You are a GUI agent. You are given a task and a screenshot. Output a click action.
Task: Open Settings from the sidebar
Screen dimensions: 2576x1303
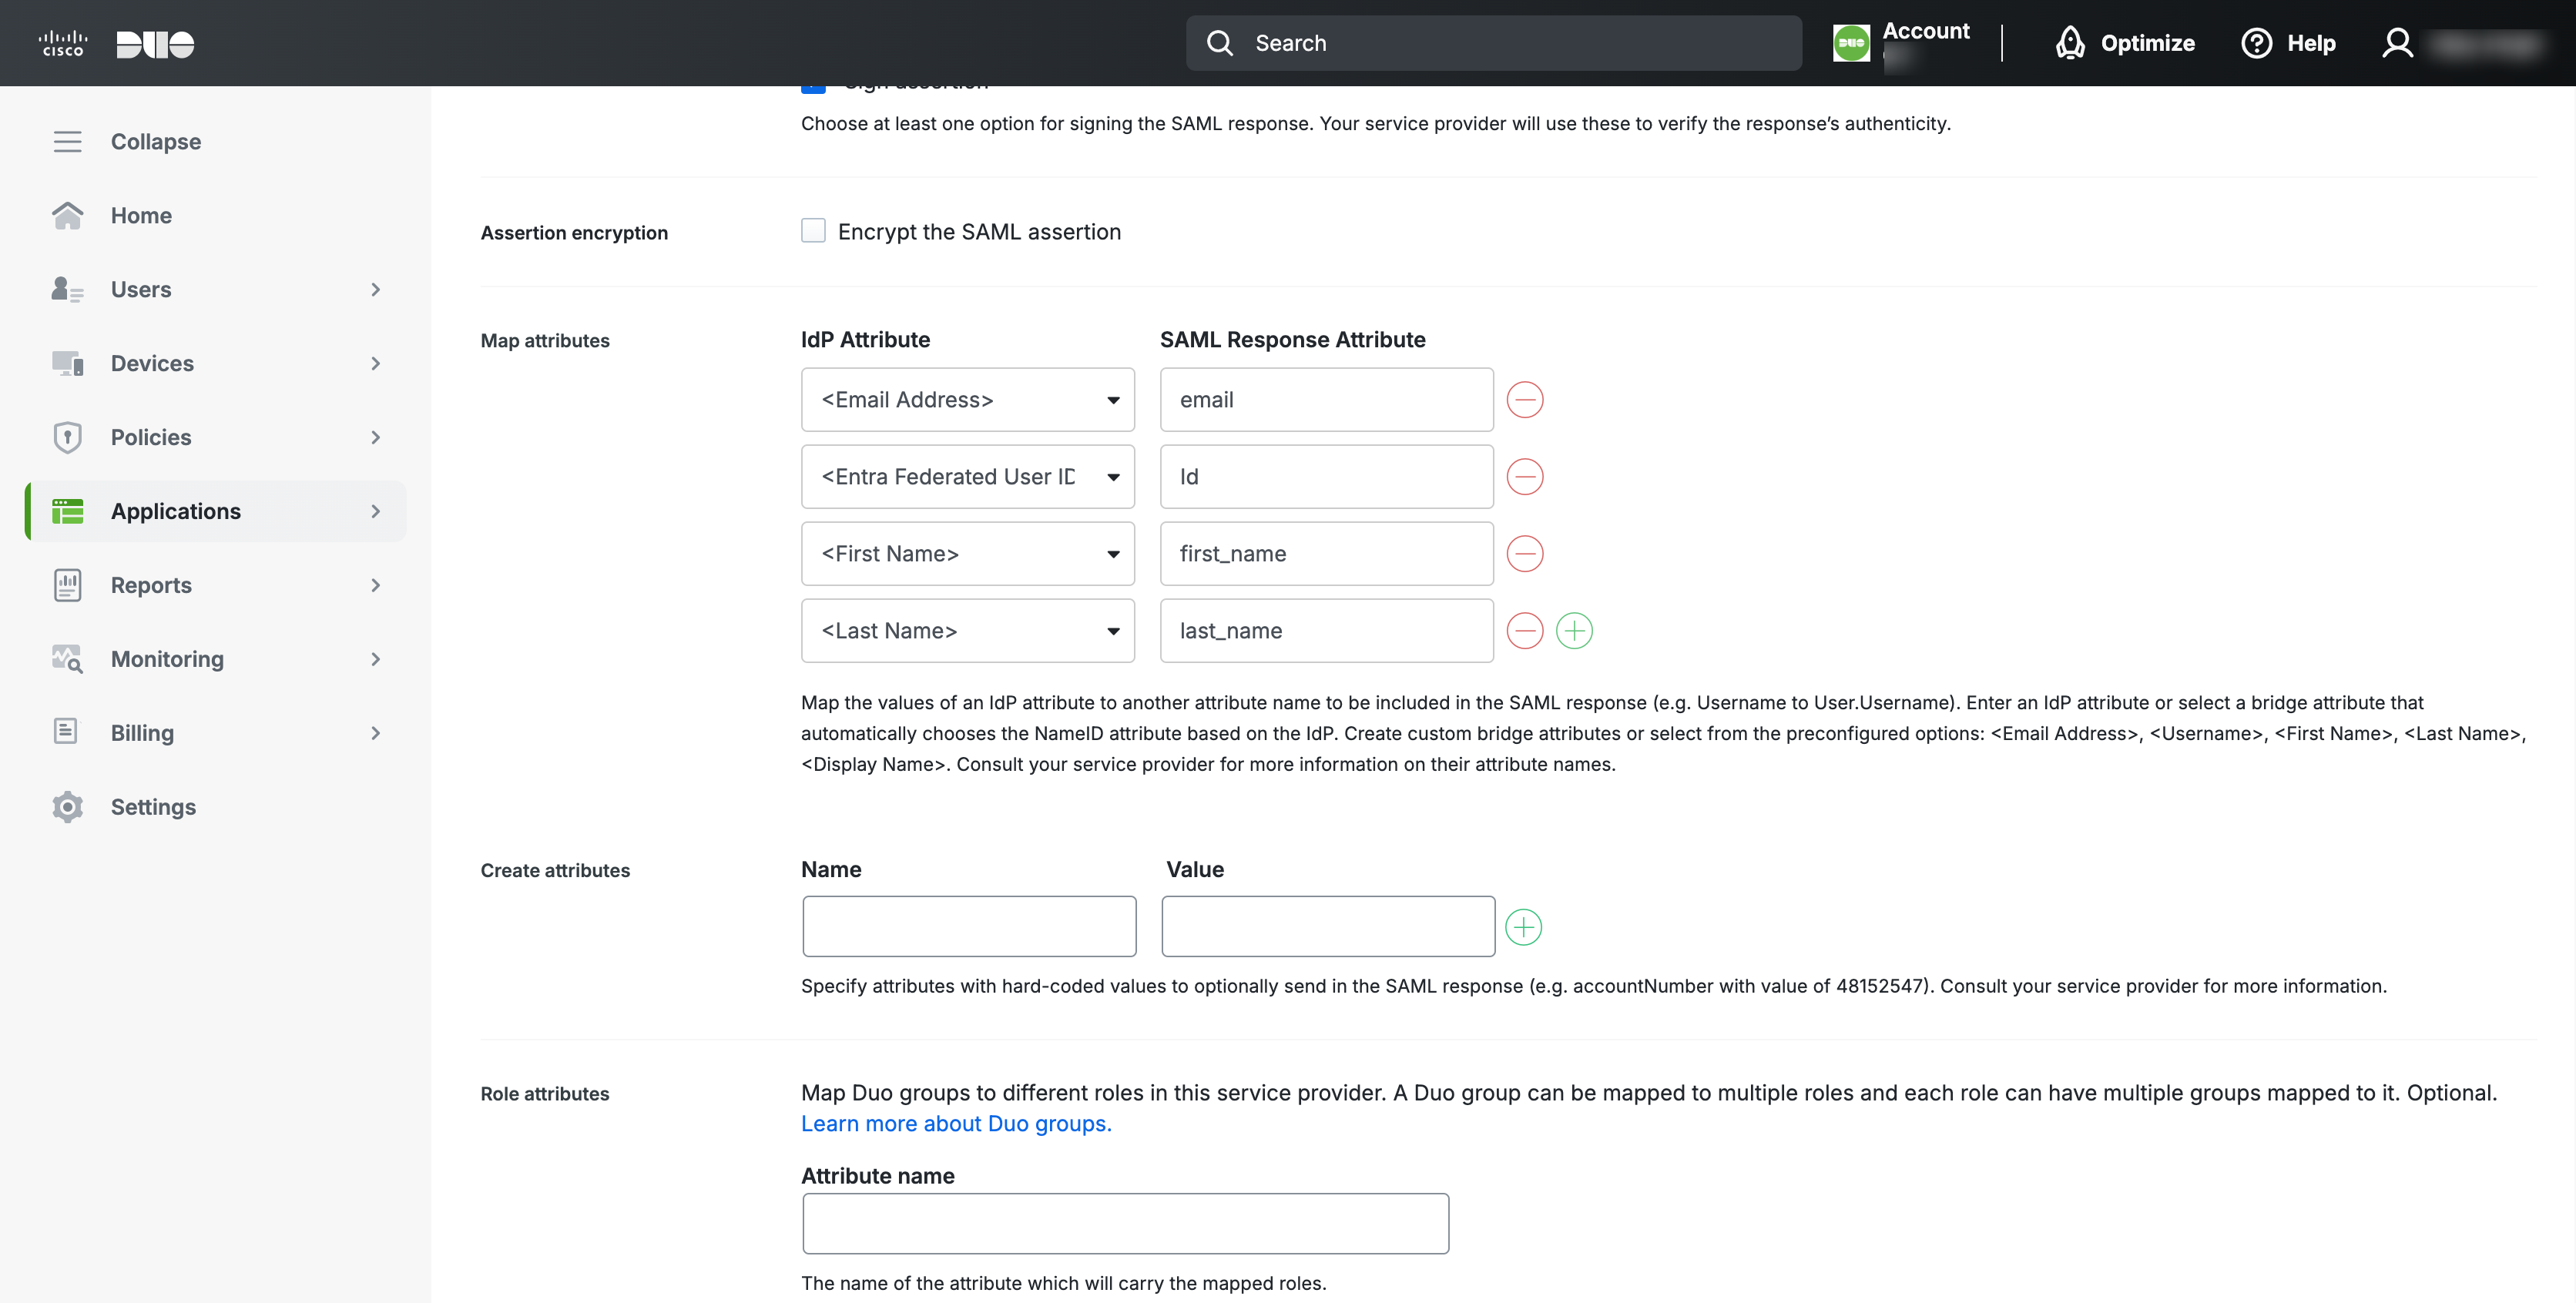point(67,806)
